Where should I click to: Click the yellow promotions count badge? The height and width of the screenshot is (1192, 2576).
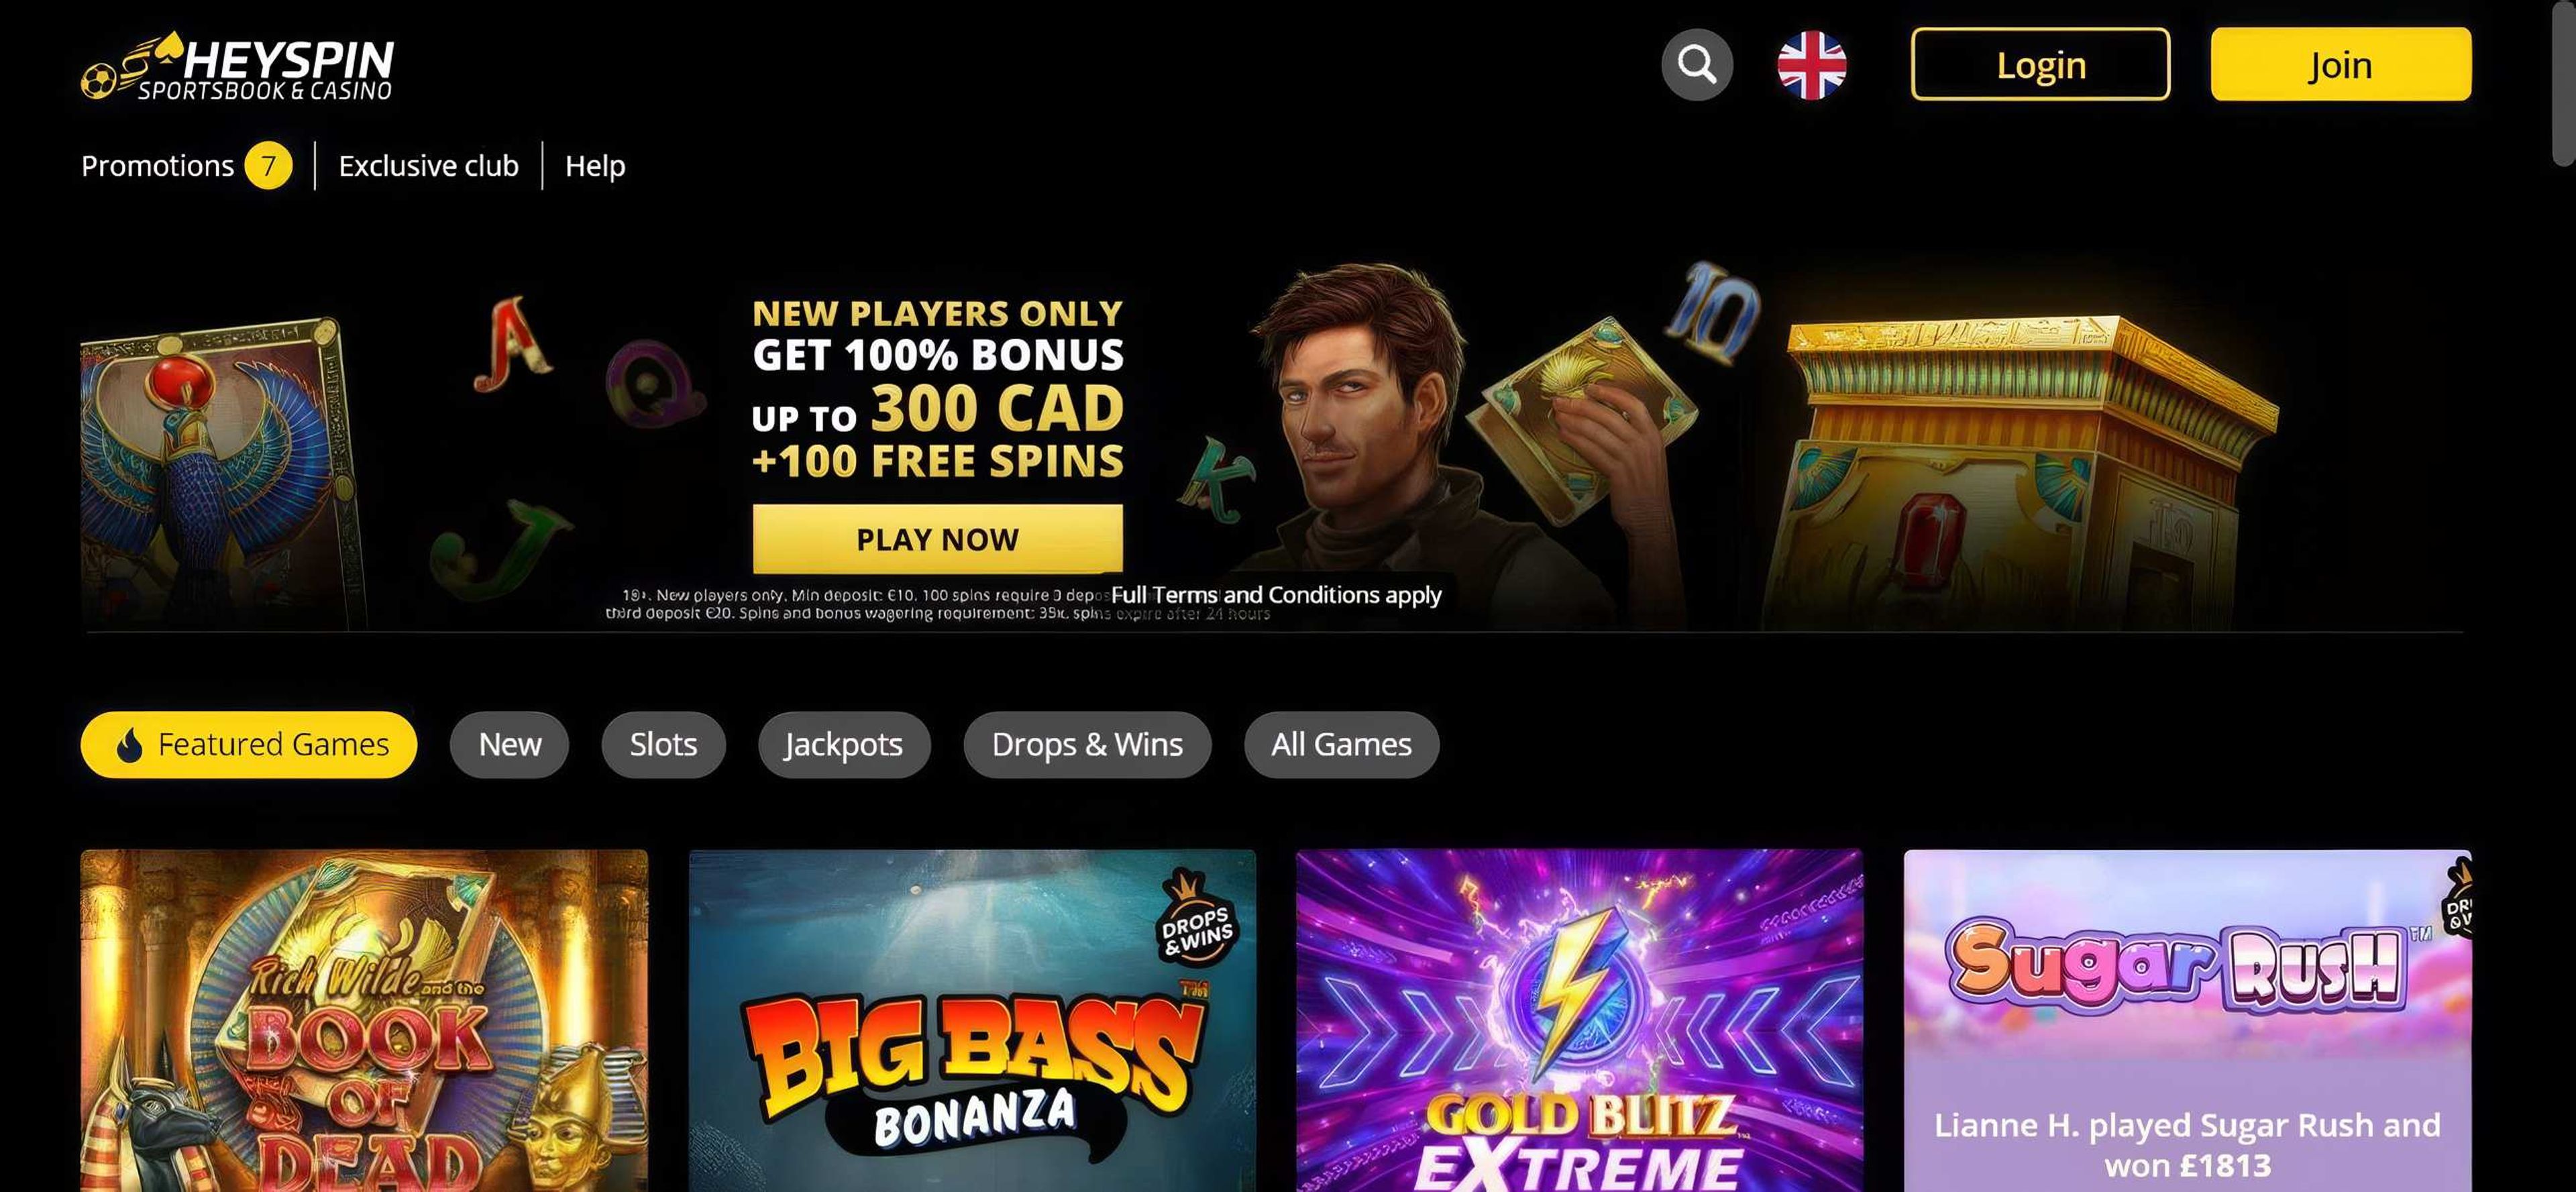pos(268,165)
